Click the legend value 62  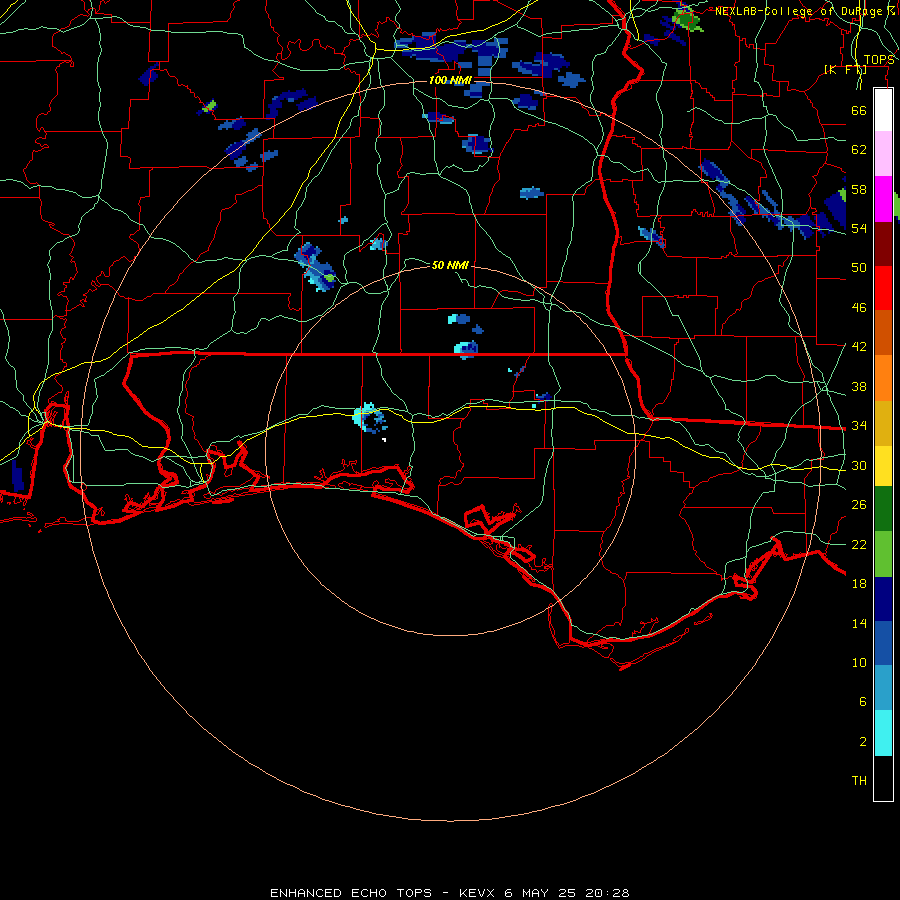point(859,150)
